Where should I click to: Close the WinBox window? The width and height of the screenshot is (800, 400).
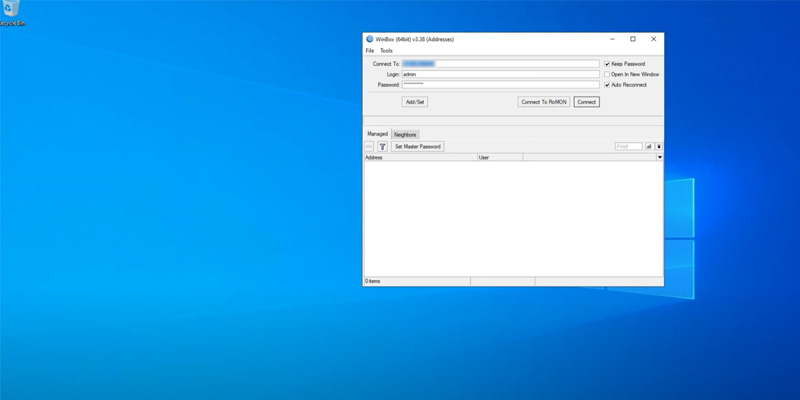click(x=654, y=39)
